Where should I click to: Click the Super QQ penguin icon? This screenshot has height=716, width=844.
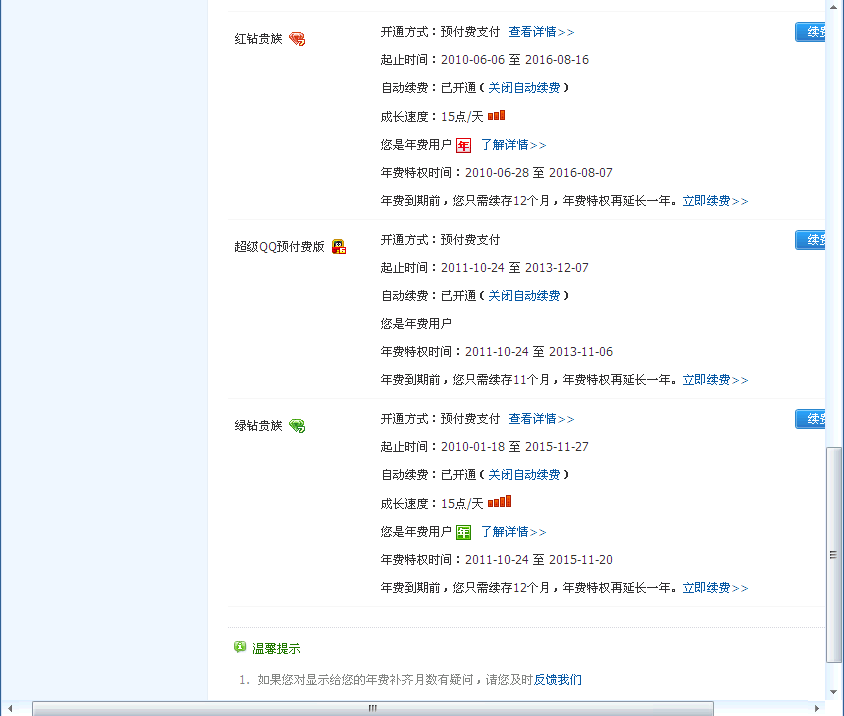click(x=339, y=247)
